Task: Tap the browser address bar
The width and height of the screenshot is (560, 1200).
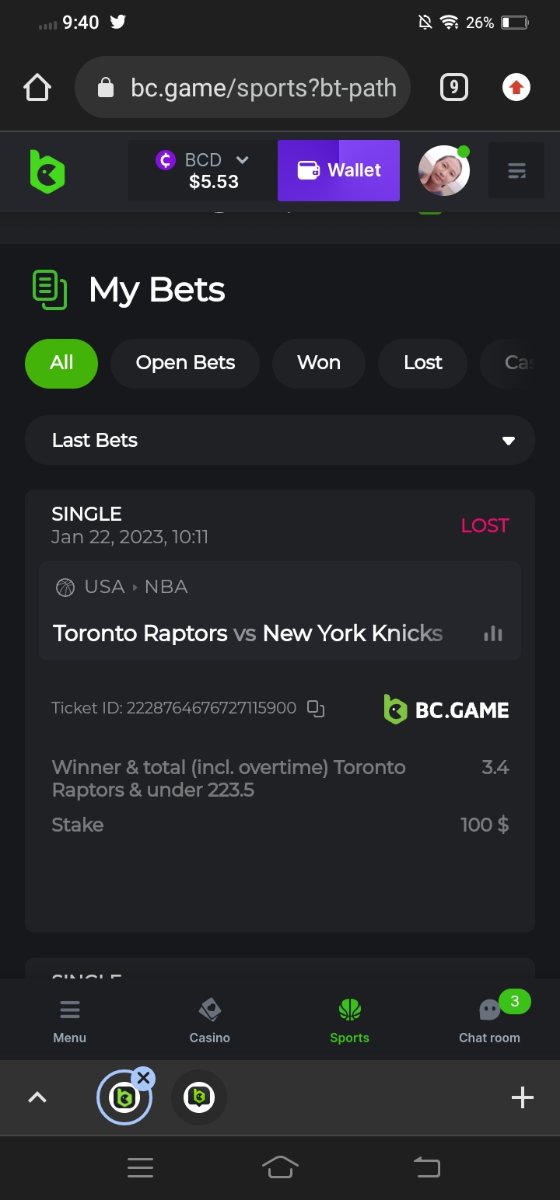Action: tap(243, 88)
